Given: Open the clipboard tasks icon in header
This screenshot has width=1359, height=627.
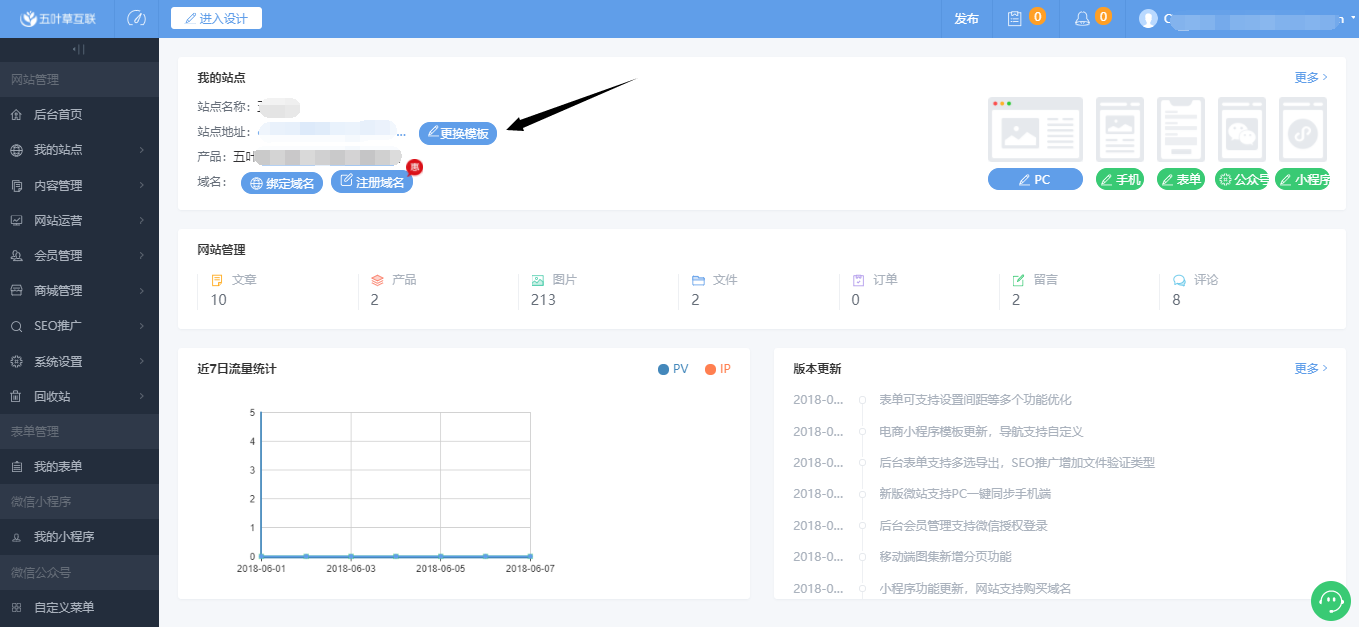Looking at the screenshot, I should [1015, 18].
